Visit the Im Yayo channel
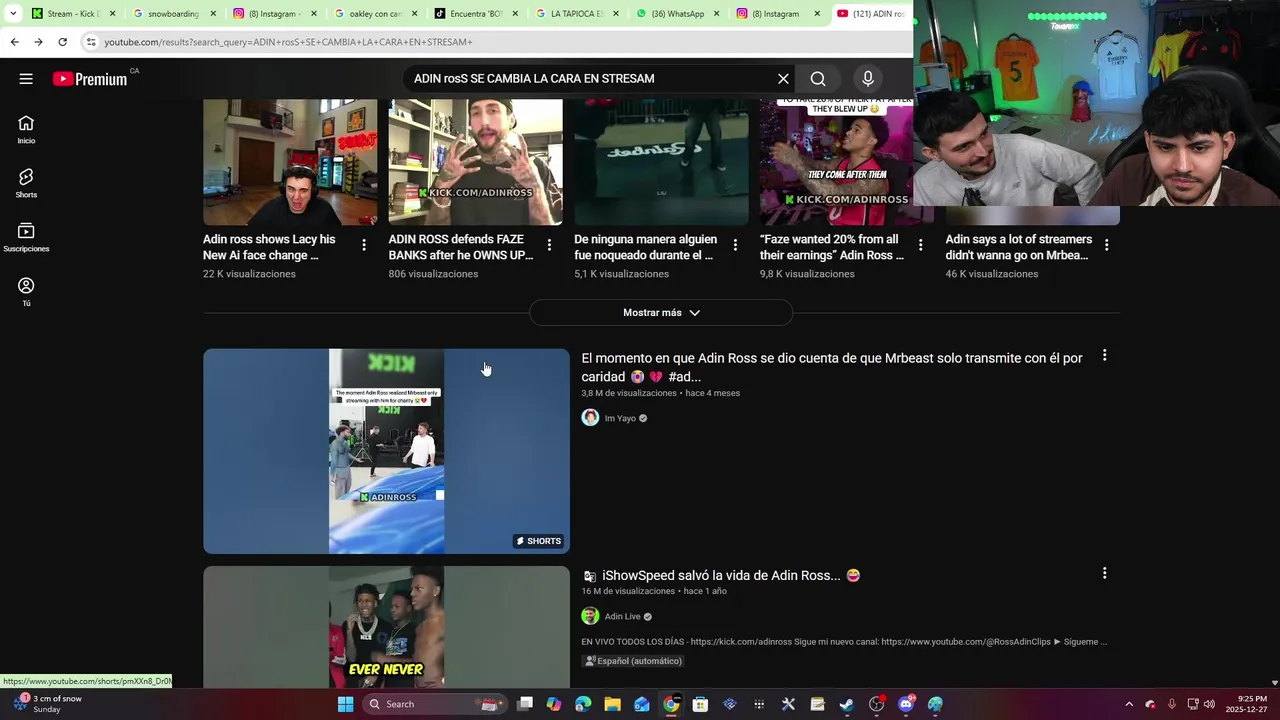 coord(620,418)
